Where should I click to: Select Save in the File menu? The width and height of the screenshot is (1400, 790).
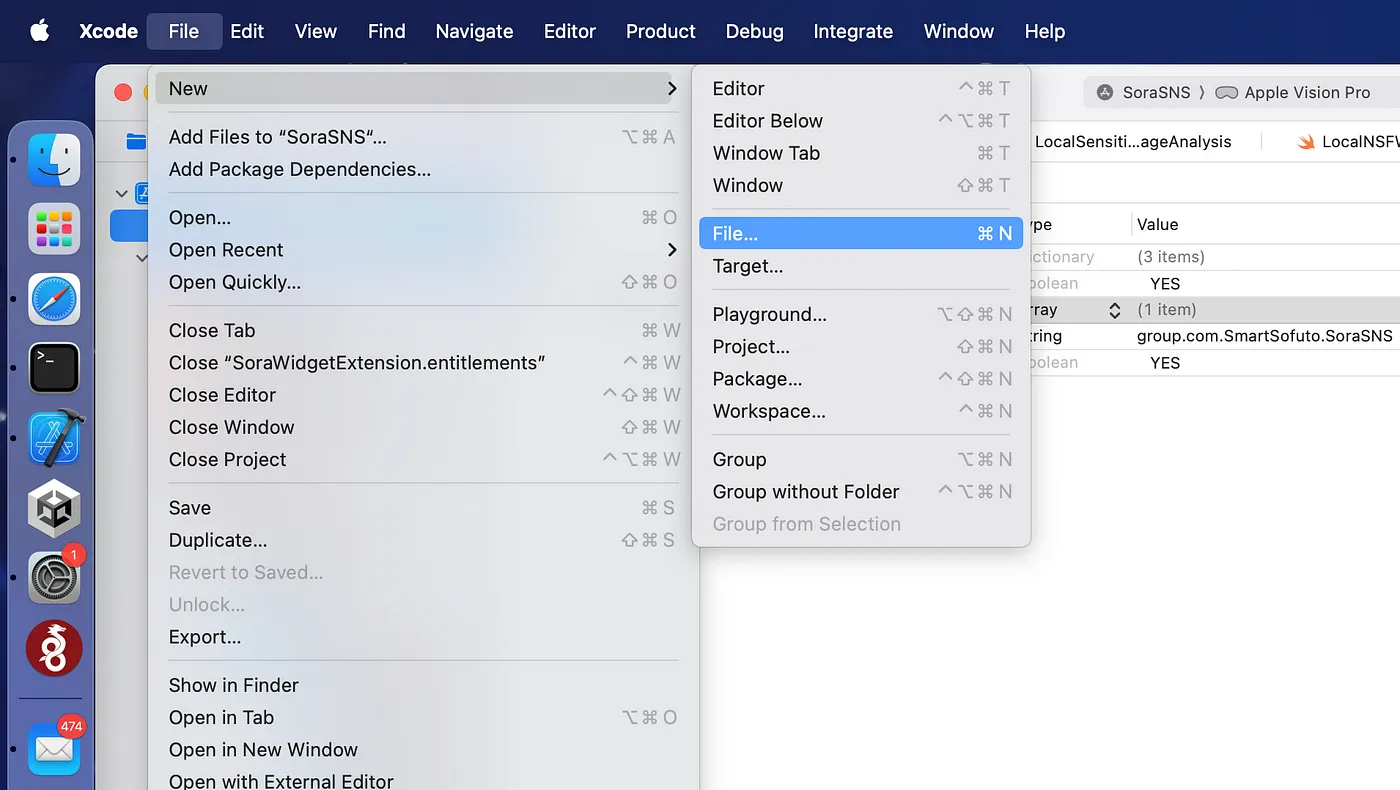click(422, 508)
